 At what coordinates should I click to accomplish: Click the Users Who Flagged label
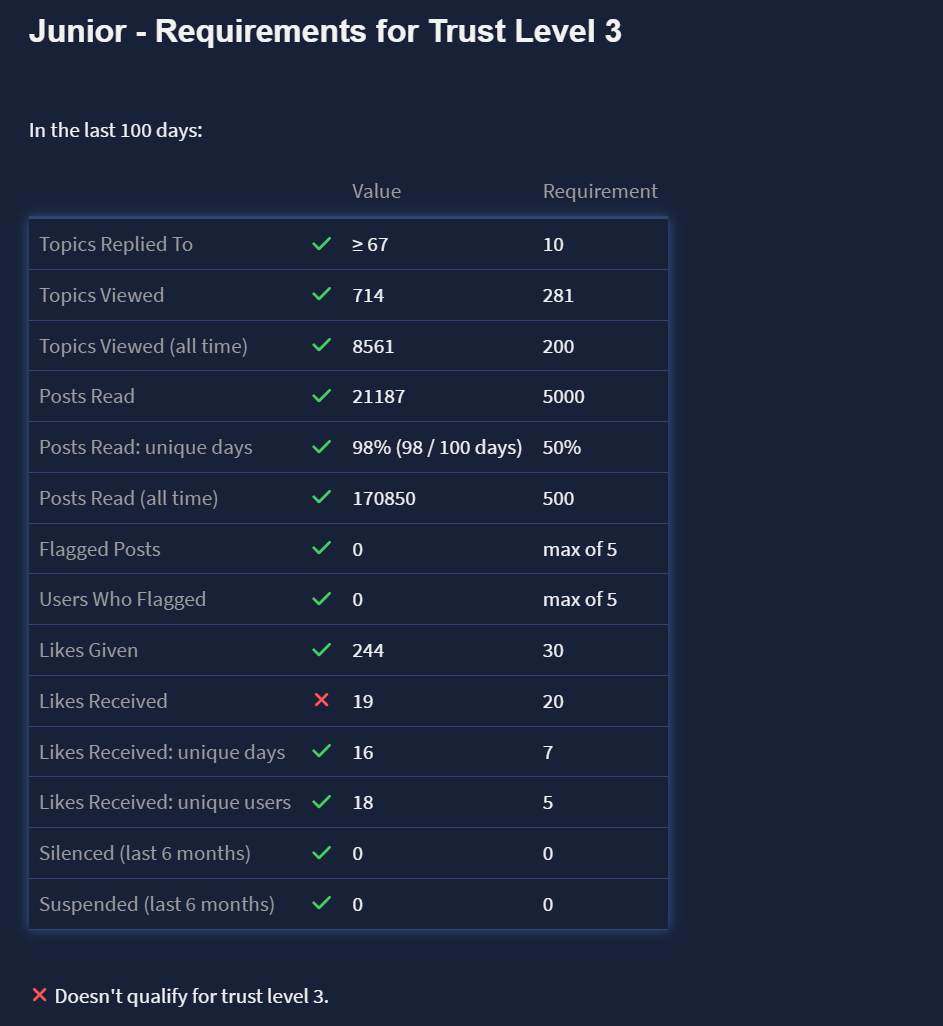[x=122, y=599]
